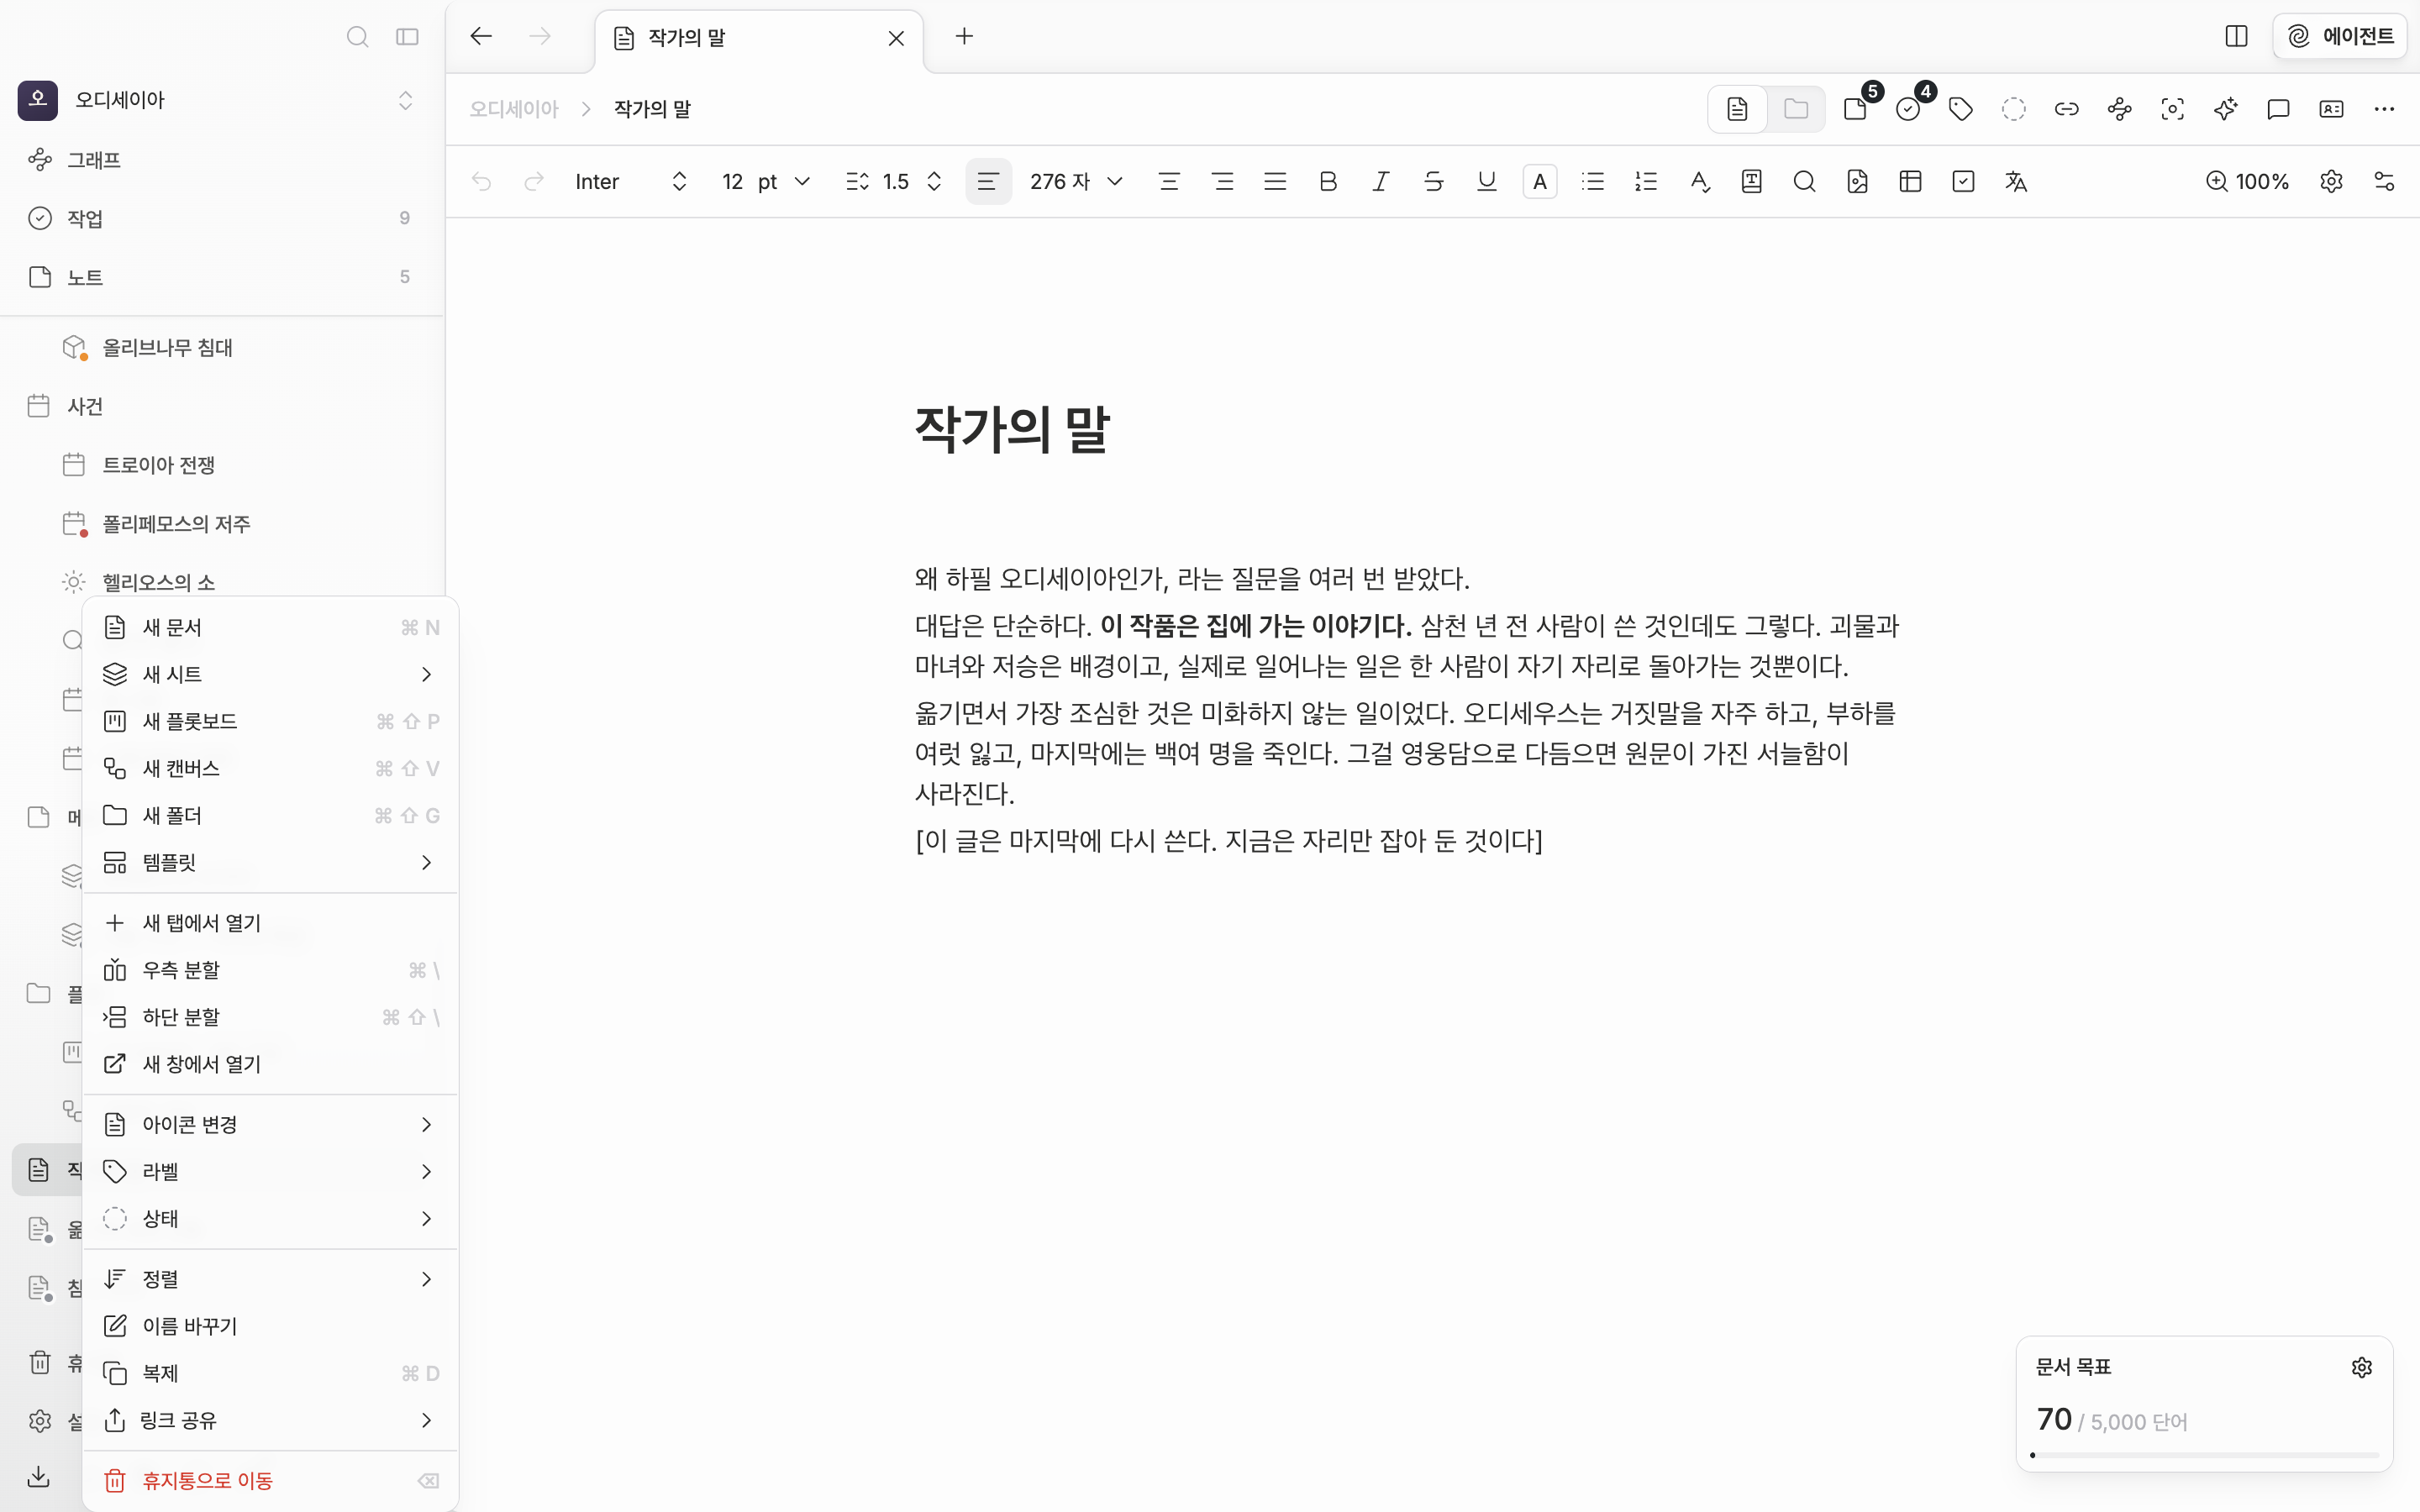Open the comments icon
This screenshot has height=1512, width=2420.
[2279, 109]
